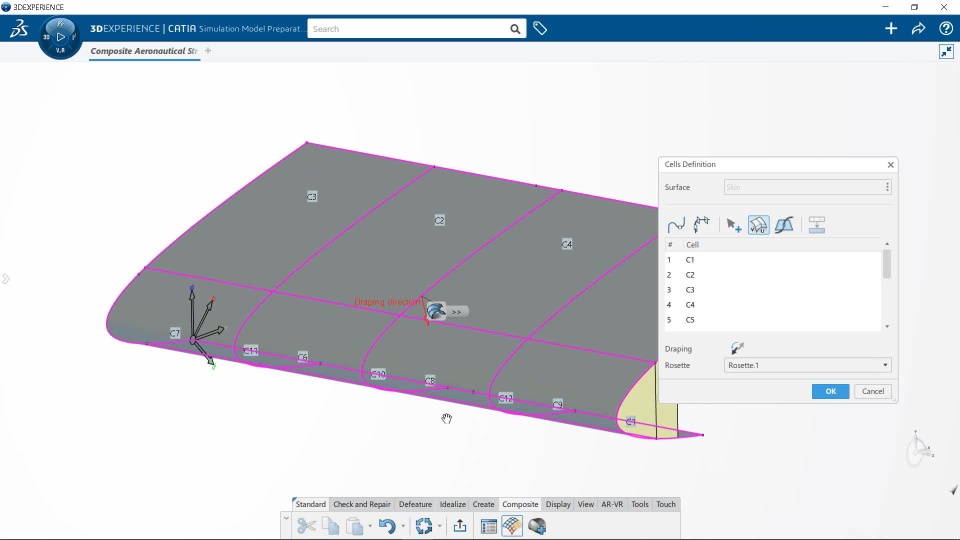Select the Composite Aeronautical Str tab
Screen dimensions: 960x540
point(144,51)
